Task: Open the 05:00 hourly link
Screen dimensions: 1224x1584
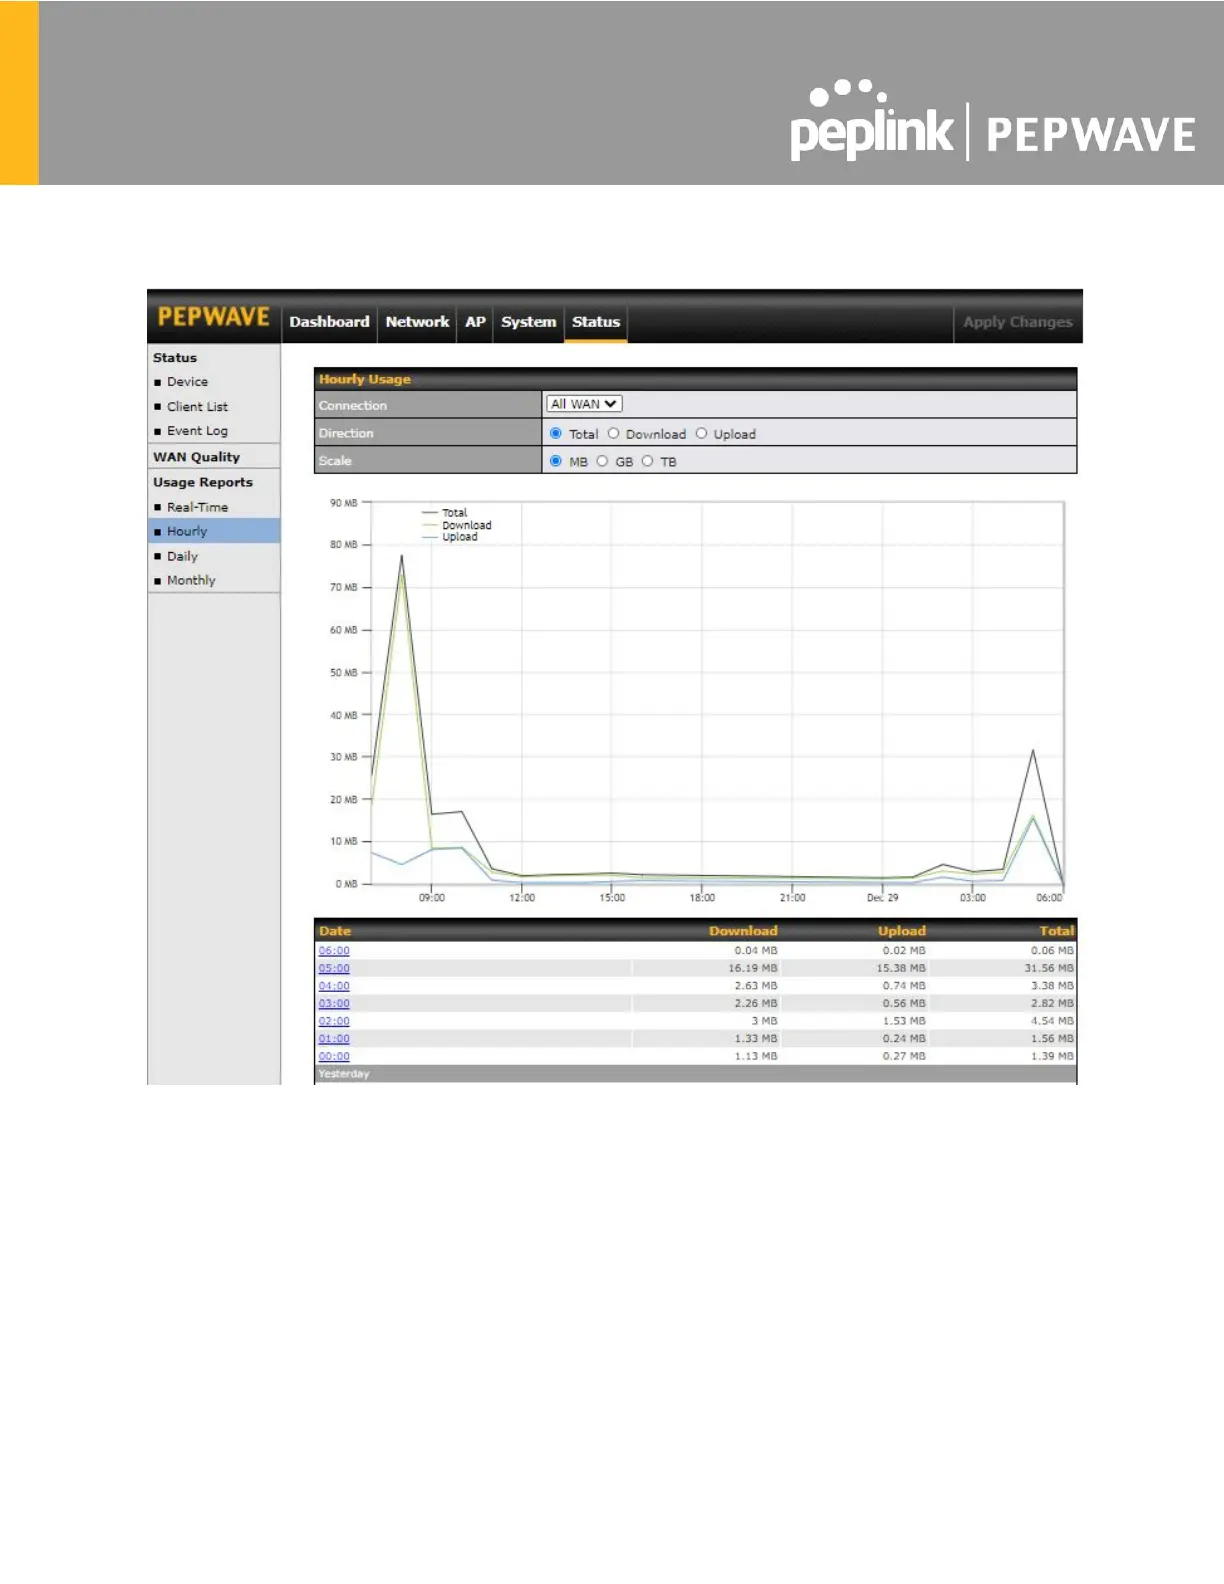Action: click(334, 969)
